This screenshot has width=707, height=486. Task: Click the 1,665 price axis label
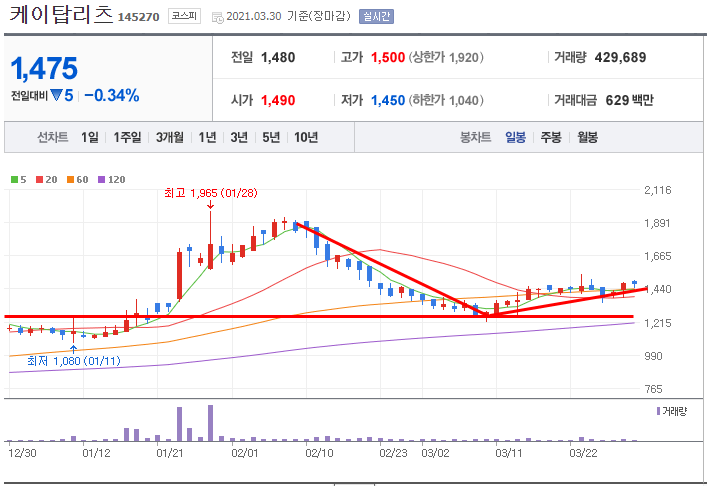pos(658,256)
